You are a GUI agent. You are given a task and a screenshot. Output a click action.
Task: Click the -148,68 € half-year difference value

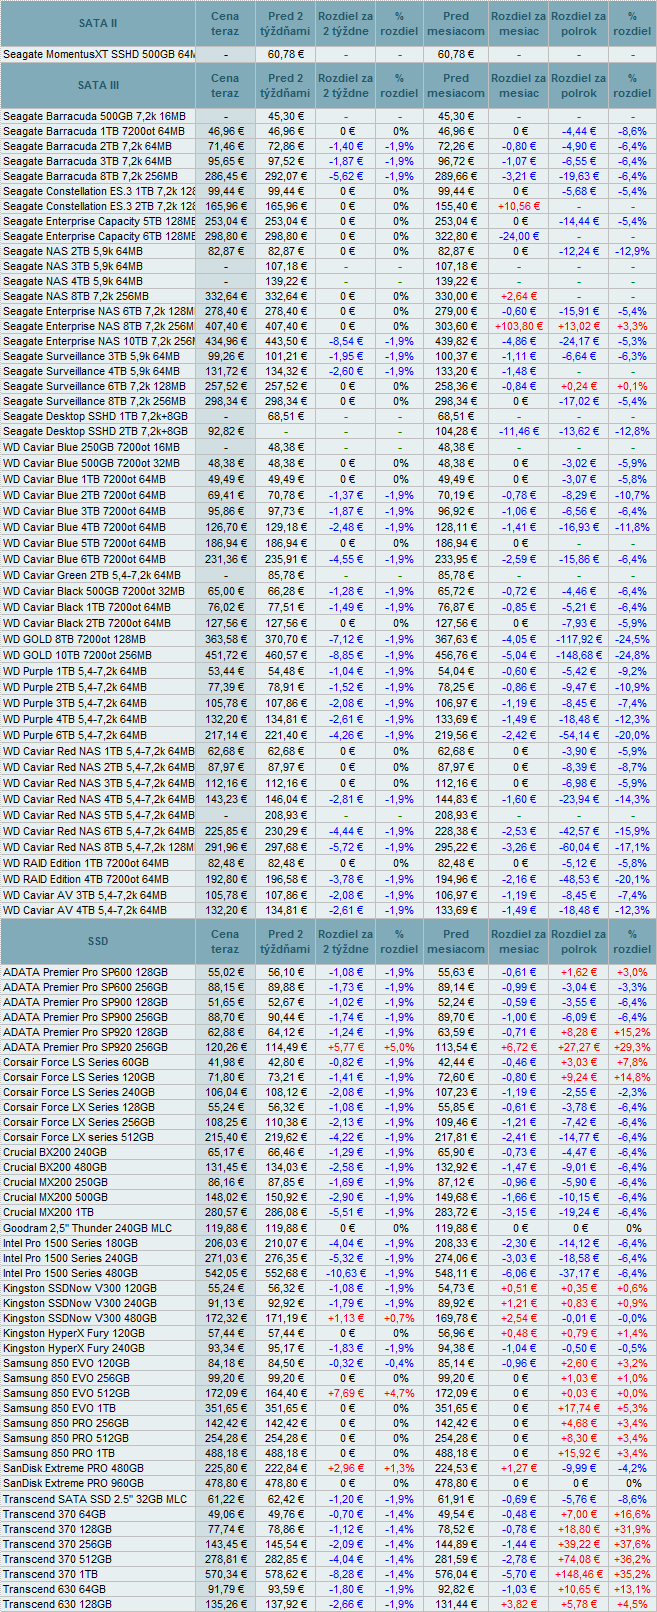pos(578,655)
